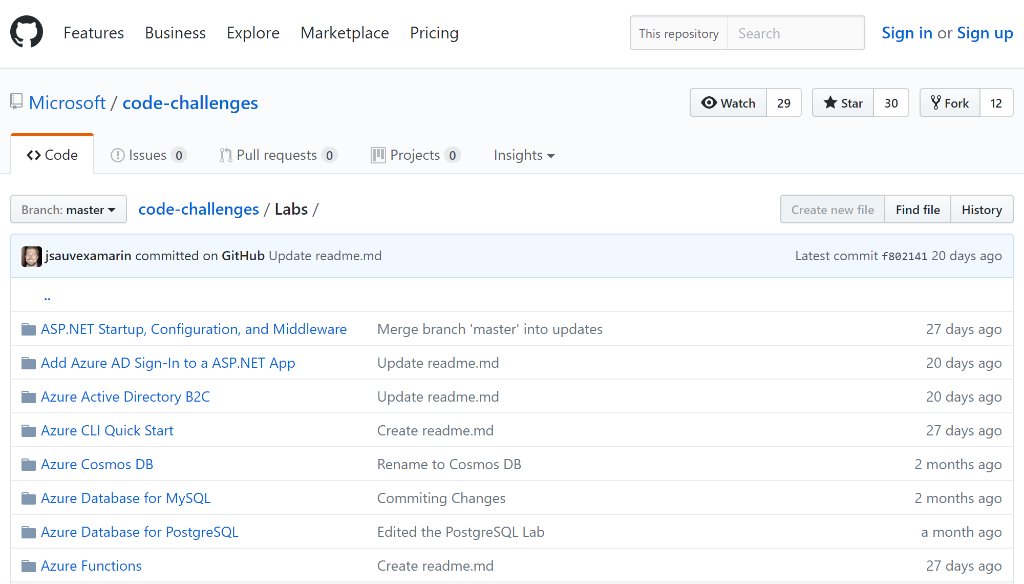Click the Sign in link
Viewport: 1024px width, 584px height.
click(x=906, y=33)
